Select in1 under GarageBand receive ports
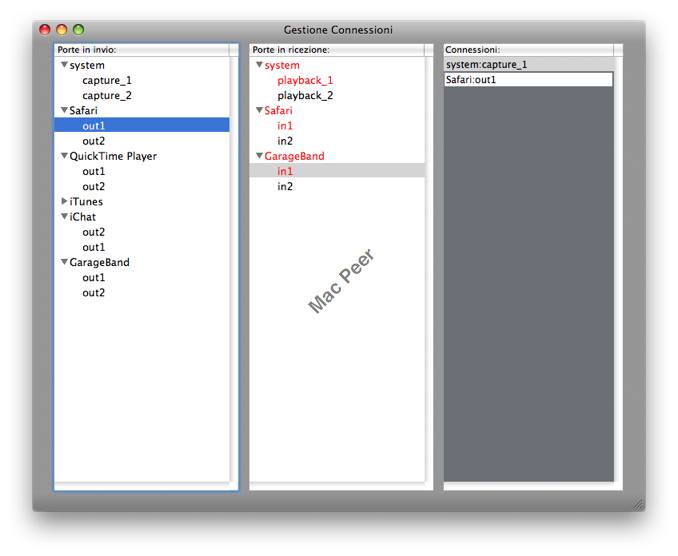The image size is (678, 556). (337, 171)
